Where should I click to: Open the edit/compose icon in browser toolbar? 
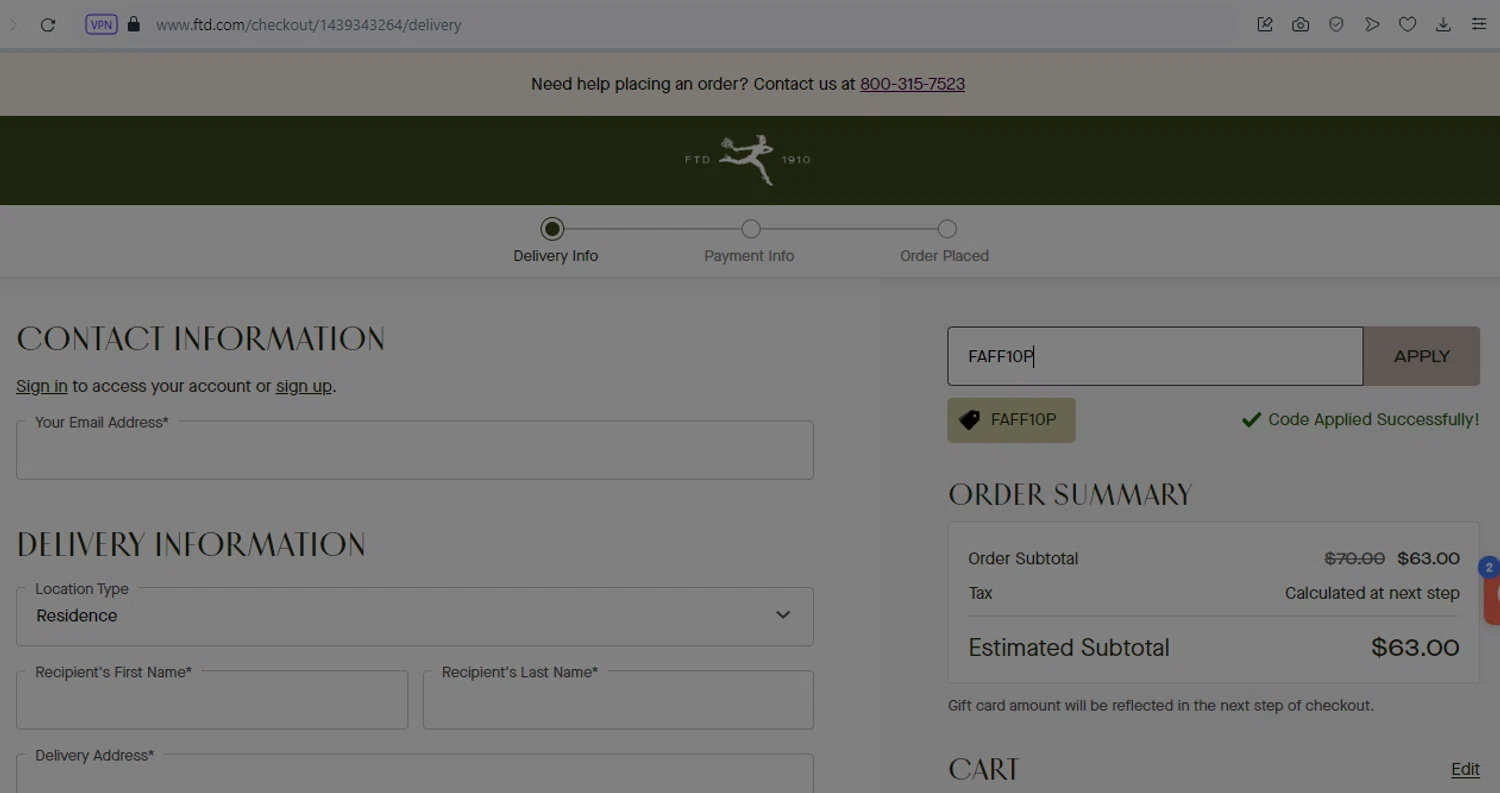click(x=1265, y=25)
